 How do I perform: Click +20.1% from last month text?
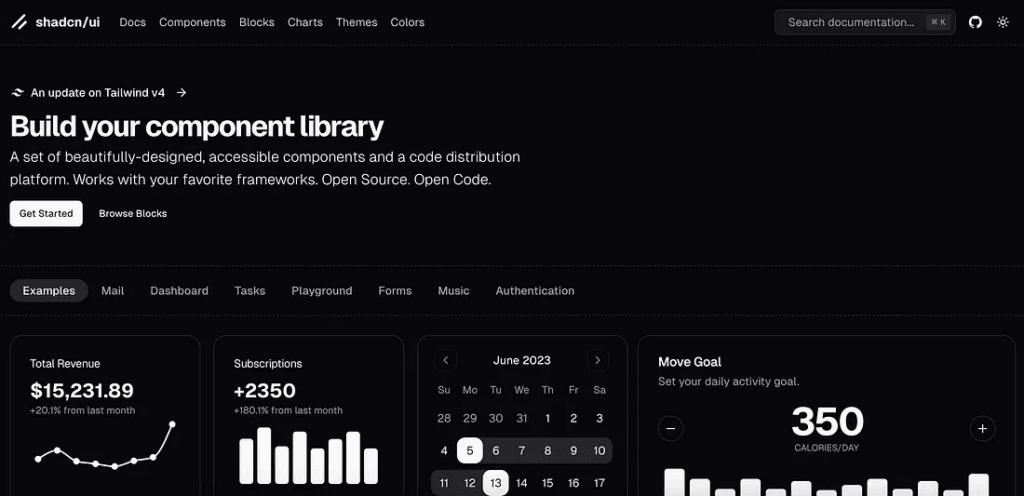[x=82, y=411]
